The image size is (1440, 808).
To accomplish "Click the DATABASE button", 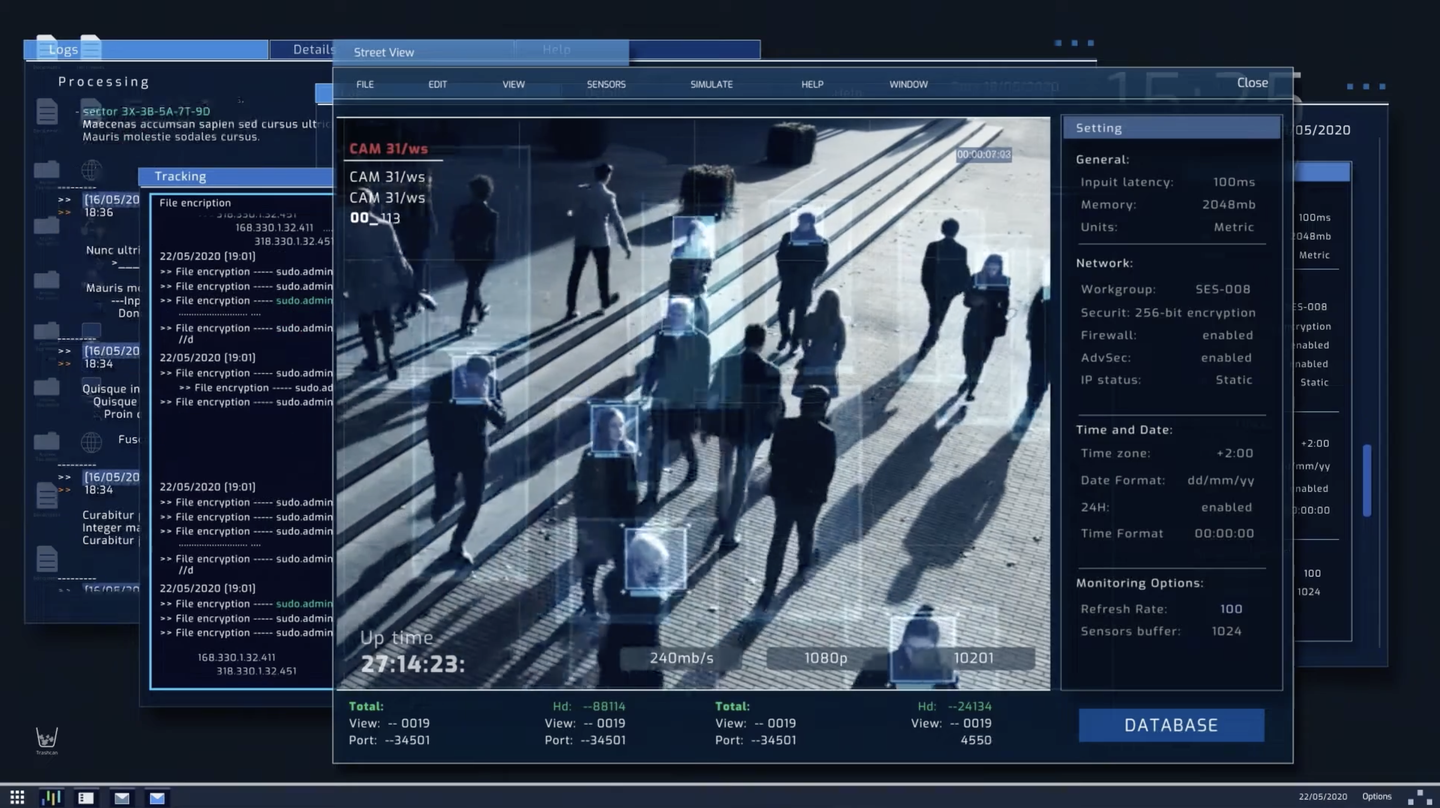I will coord(1171,725).
